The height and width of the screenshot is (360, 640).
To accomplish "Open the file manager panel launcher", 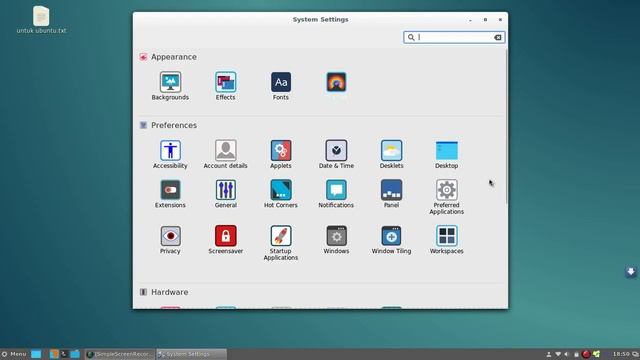I will coord(75,354).
